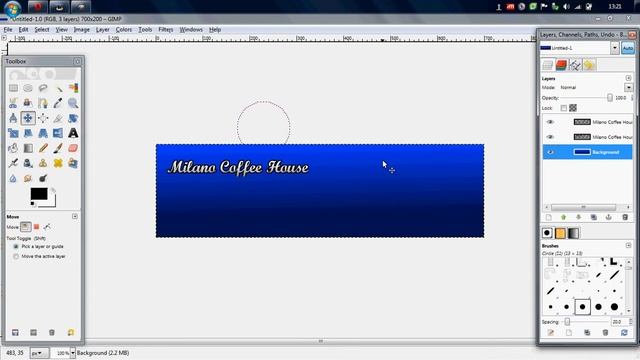
Task: Hide the Background layer
Action: click(550, 152)
